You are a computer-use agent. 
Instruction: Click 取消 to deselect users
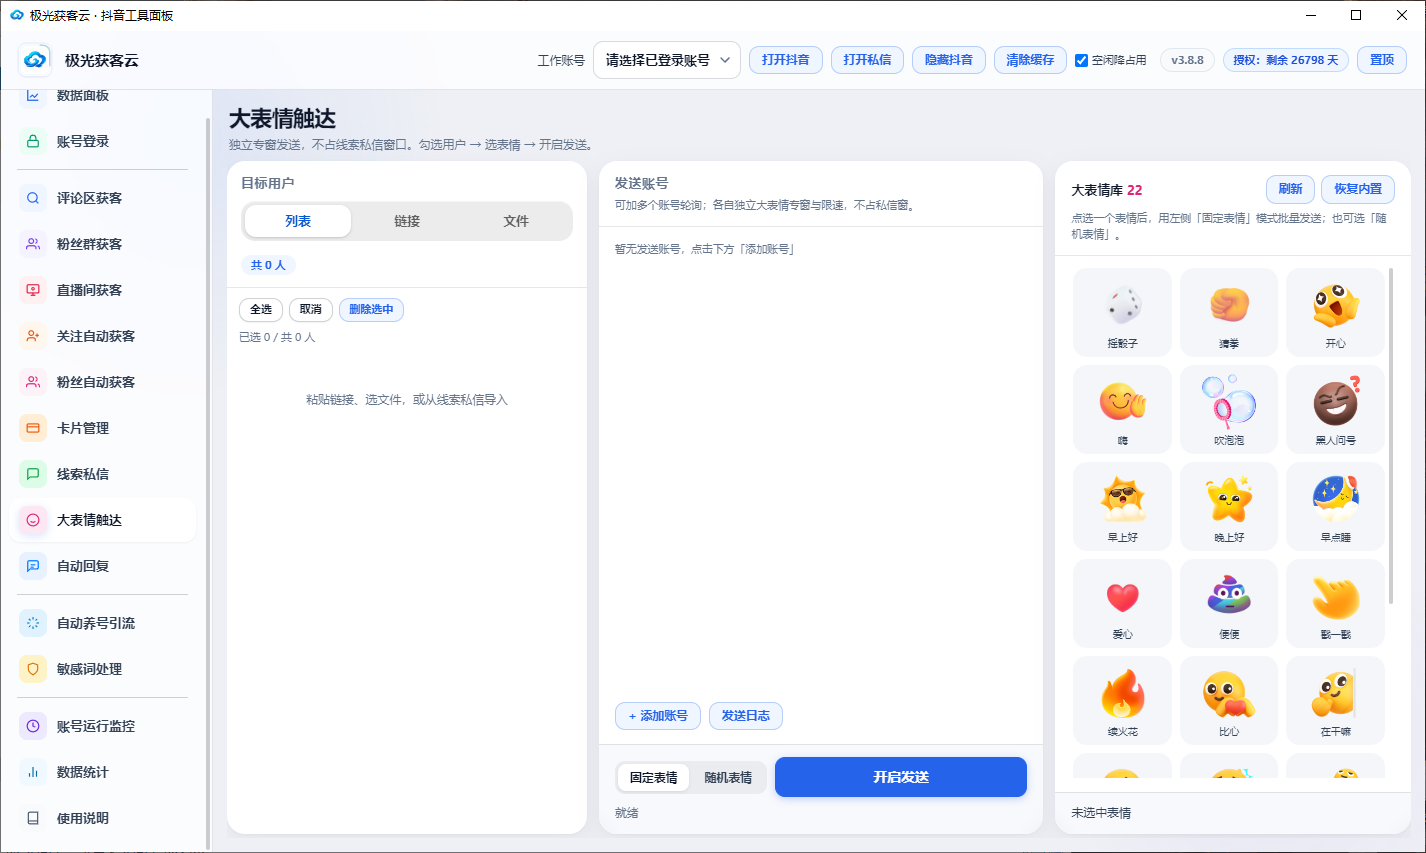click(311, 310)
